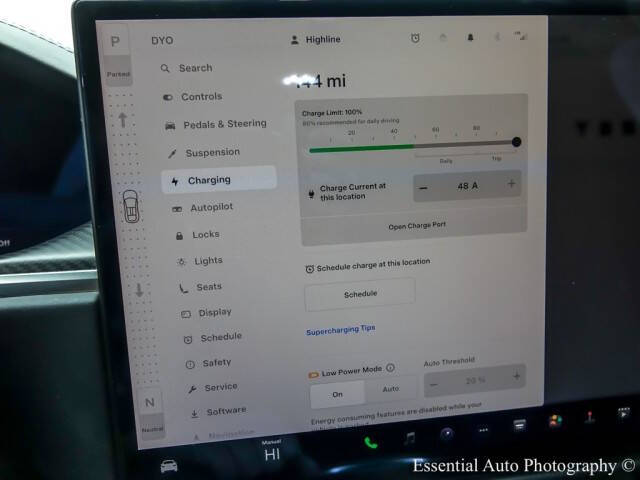
Task: Set Low Power Mode to Auto
Action: tap(391, 389)
